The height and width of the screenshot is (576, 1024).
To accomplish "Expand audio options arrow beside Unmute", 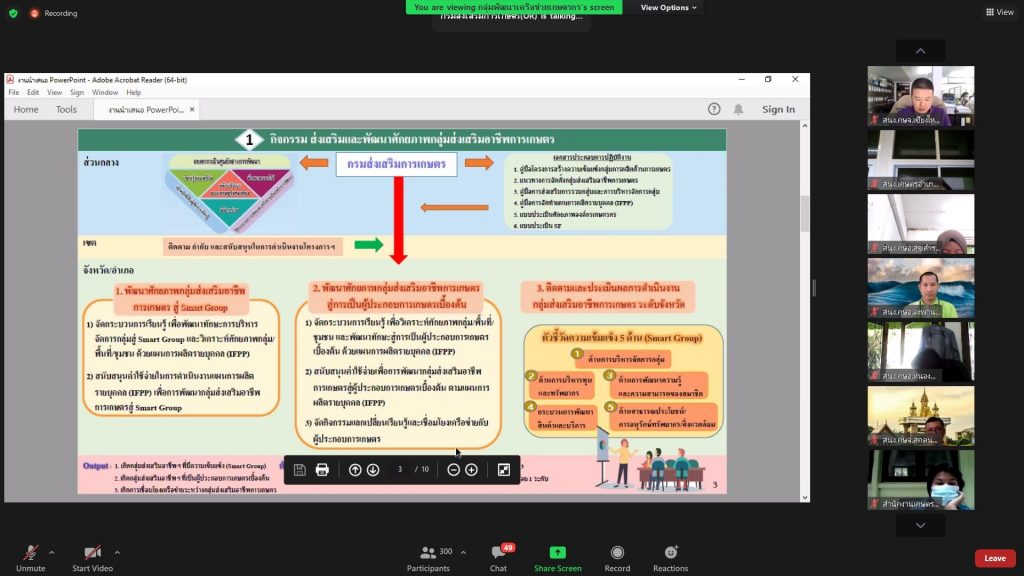I will [x=52, y=552].
